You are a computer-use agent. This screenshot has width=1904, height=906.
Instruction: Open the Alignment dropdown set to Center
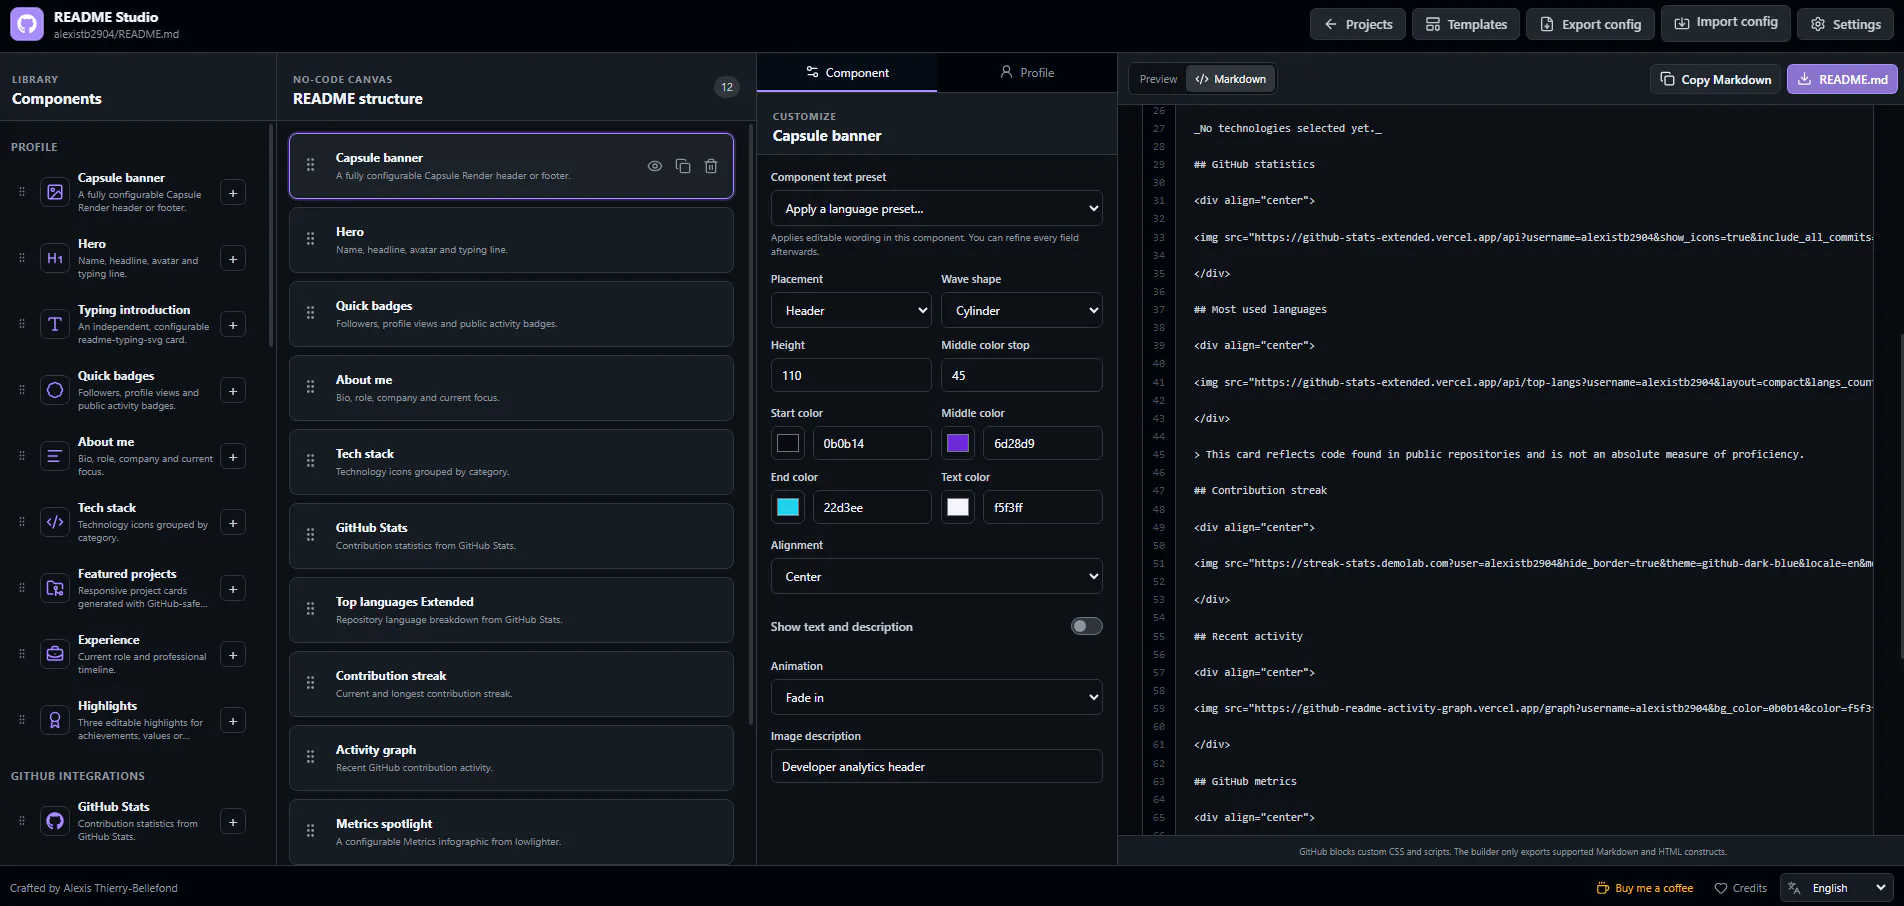(937, 576)
